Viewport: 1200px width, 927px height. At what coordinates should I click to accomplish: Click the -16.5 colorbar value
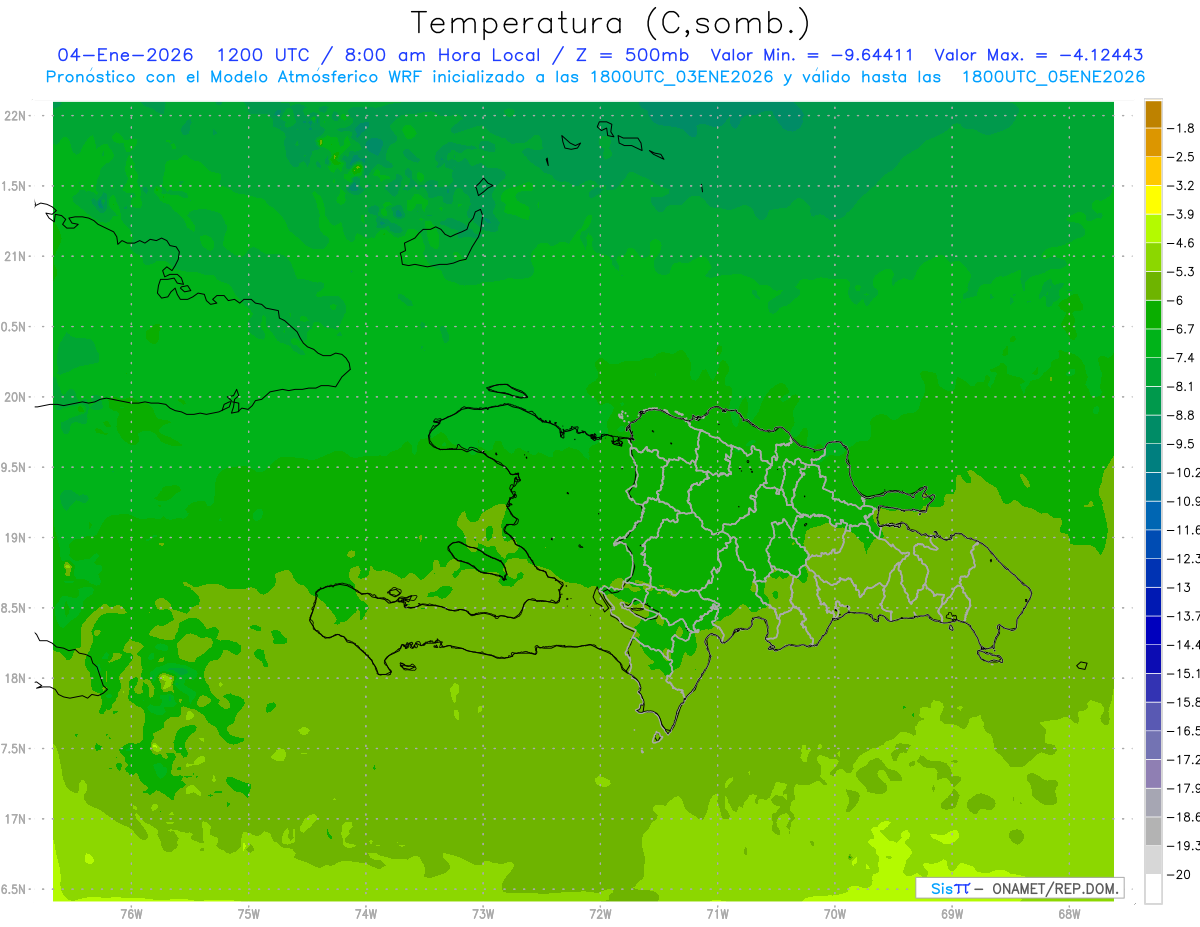(1184, 731)
